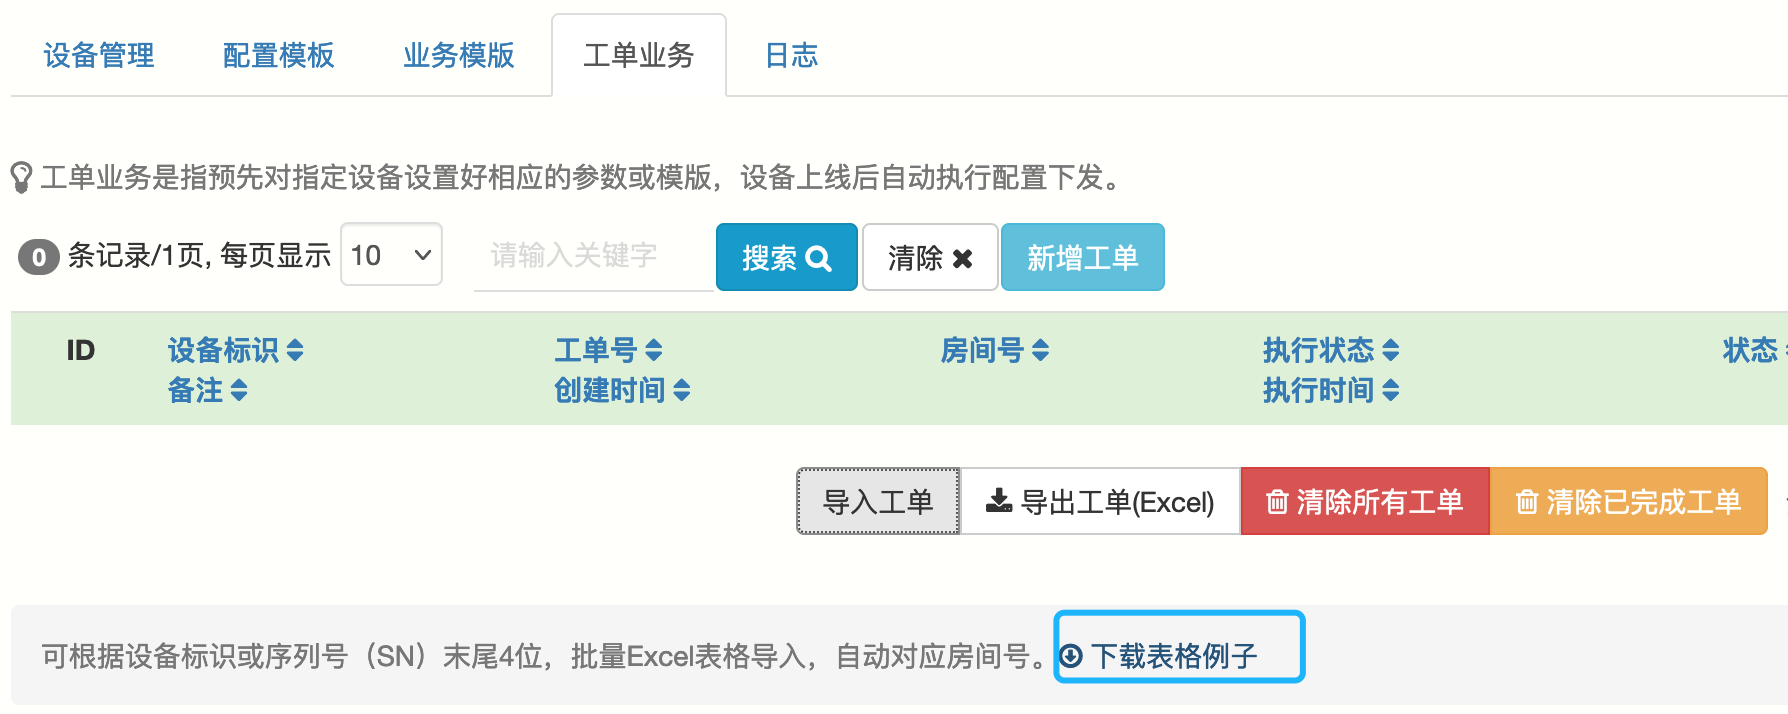
Task: Open the per-page count dropdown showing 10
Action: (x=391, y=255)
